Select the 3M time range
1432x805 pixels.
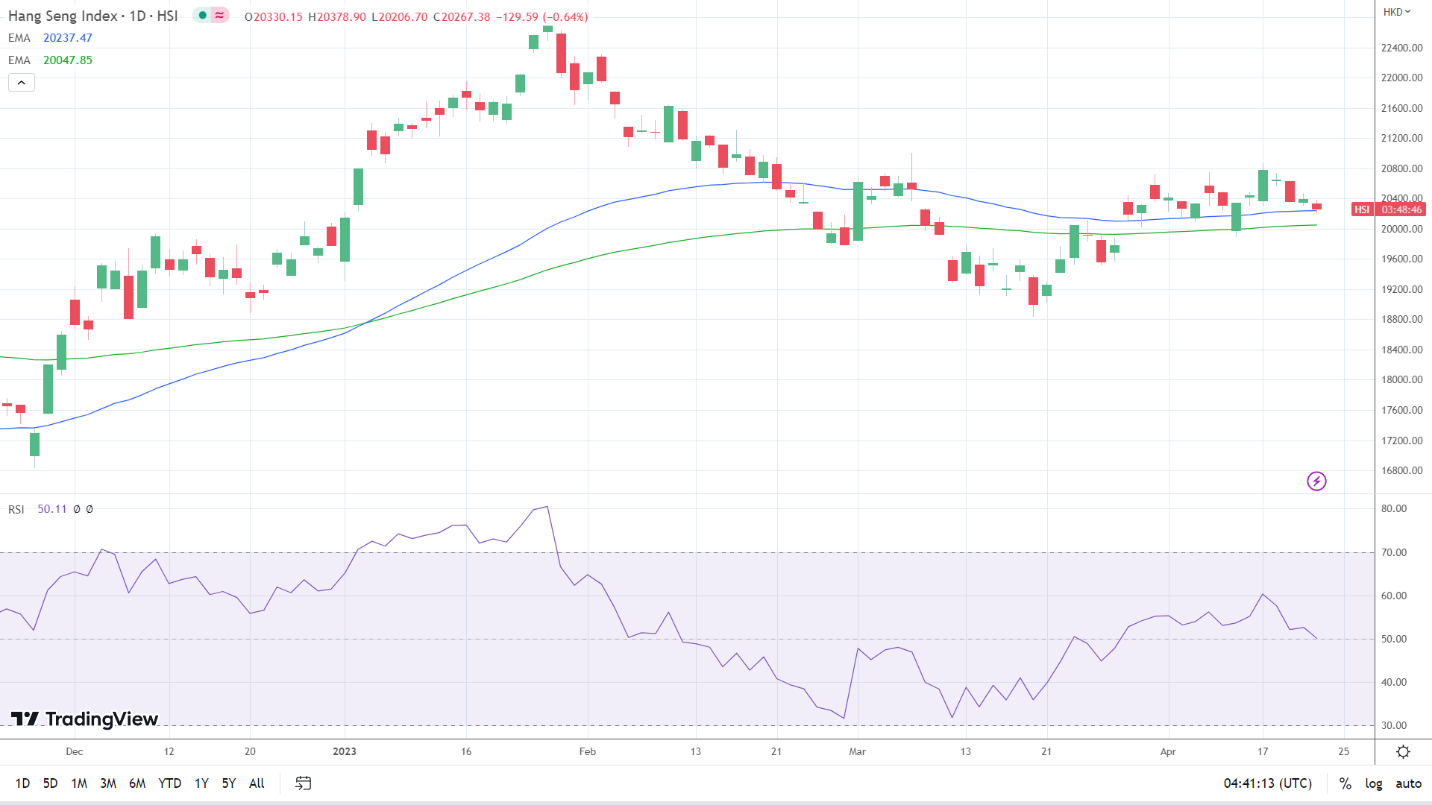[108, 783]
